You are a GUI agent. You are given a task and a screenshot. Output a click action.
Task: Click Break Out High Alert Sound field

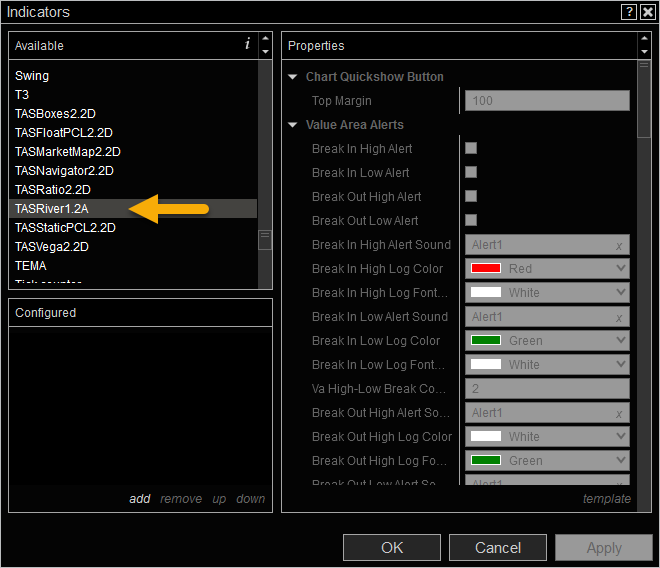[547, 413]
